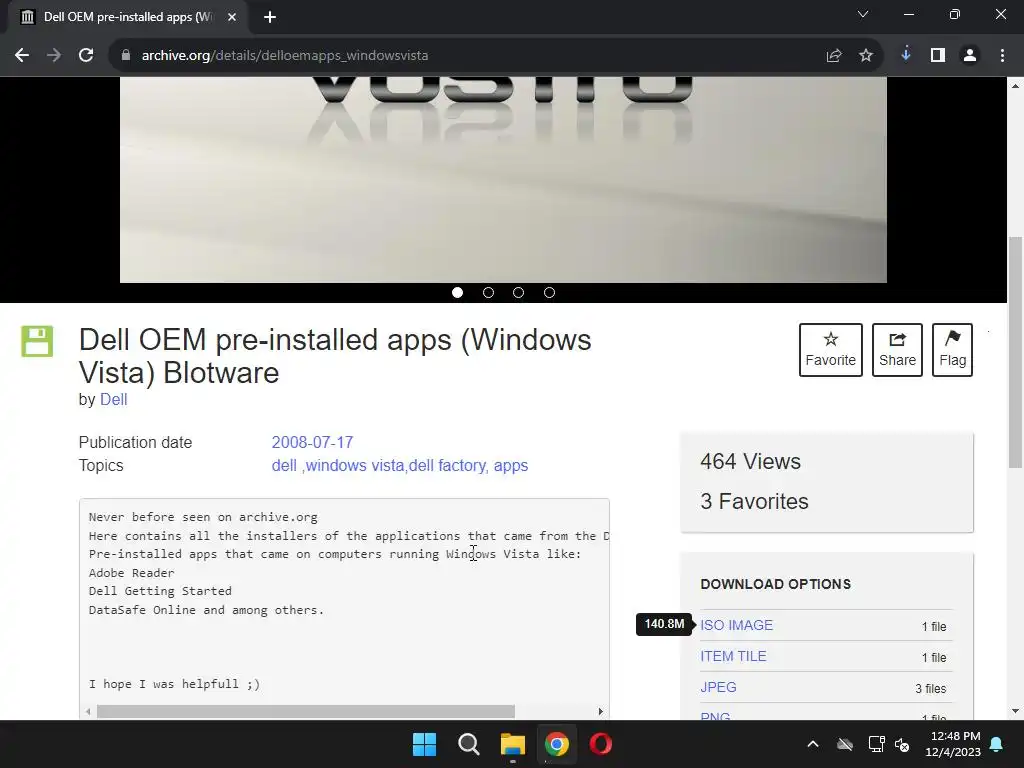1024x768 pixels.
Task: Open the notifications bell icon
Action: [x=997, y=744]
